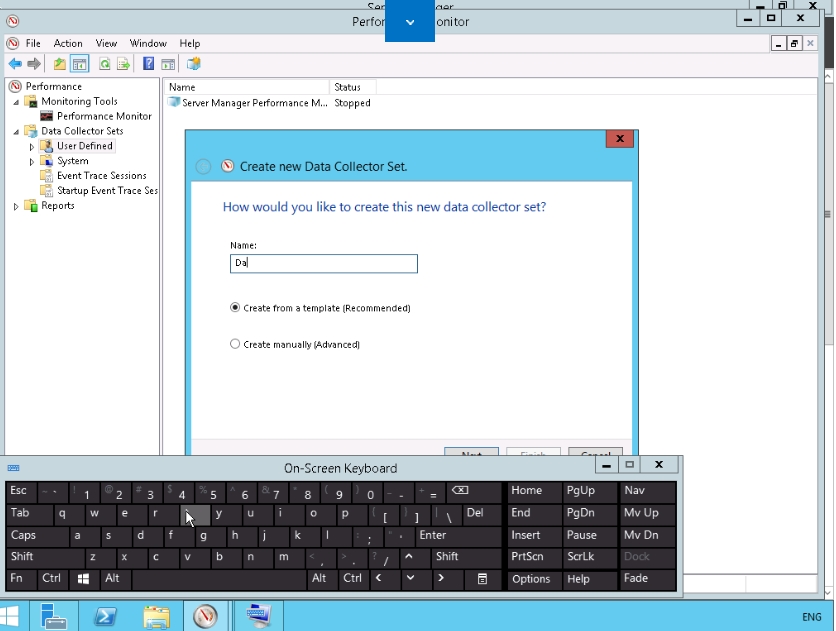The width and height of the screenshot is (836, 631).
Task: Select Create from a template option
Action: 235,308
